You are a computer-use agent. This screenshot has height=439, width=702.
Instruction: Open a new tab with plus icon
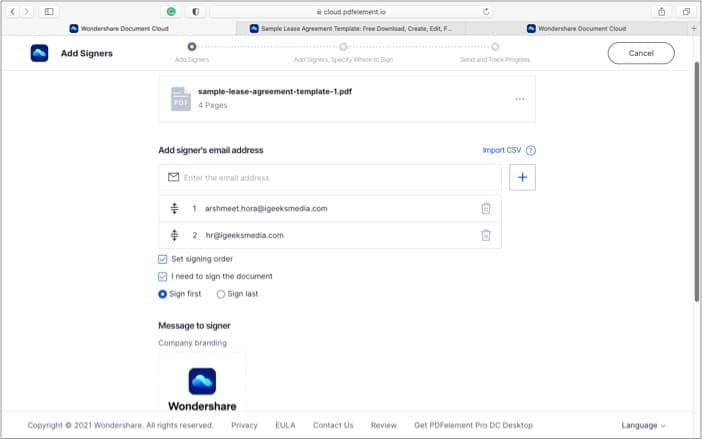coord(693,28)
